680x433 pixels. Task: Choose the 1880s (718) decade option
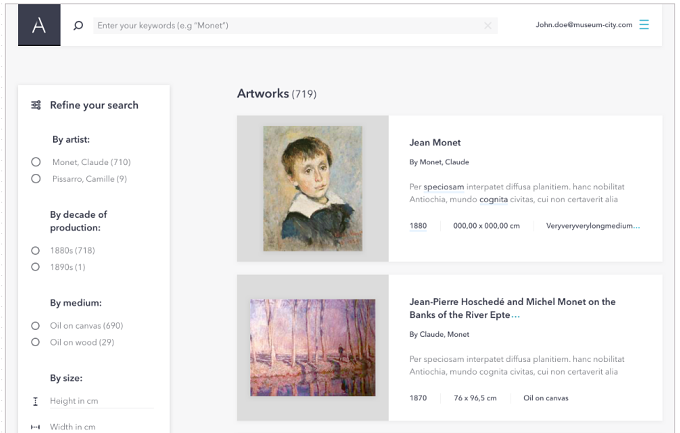(36, 250)
